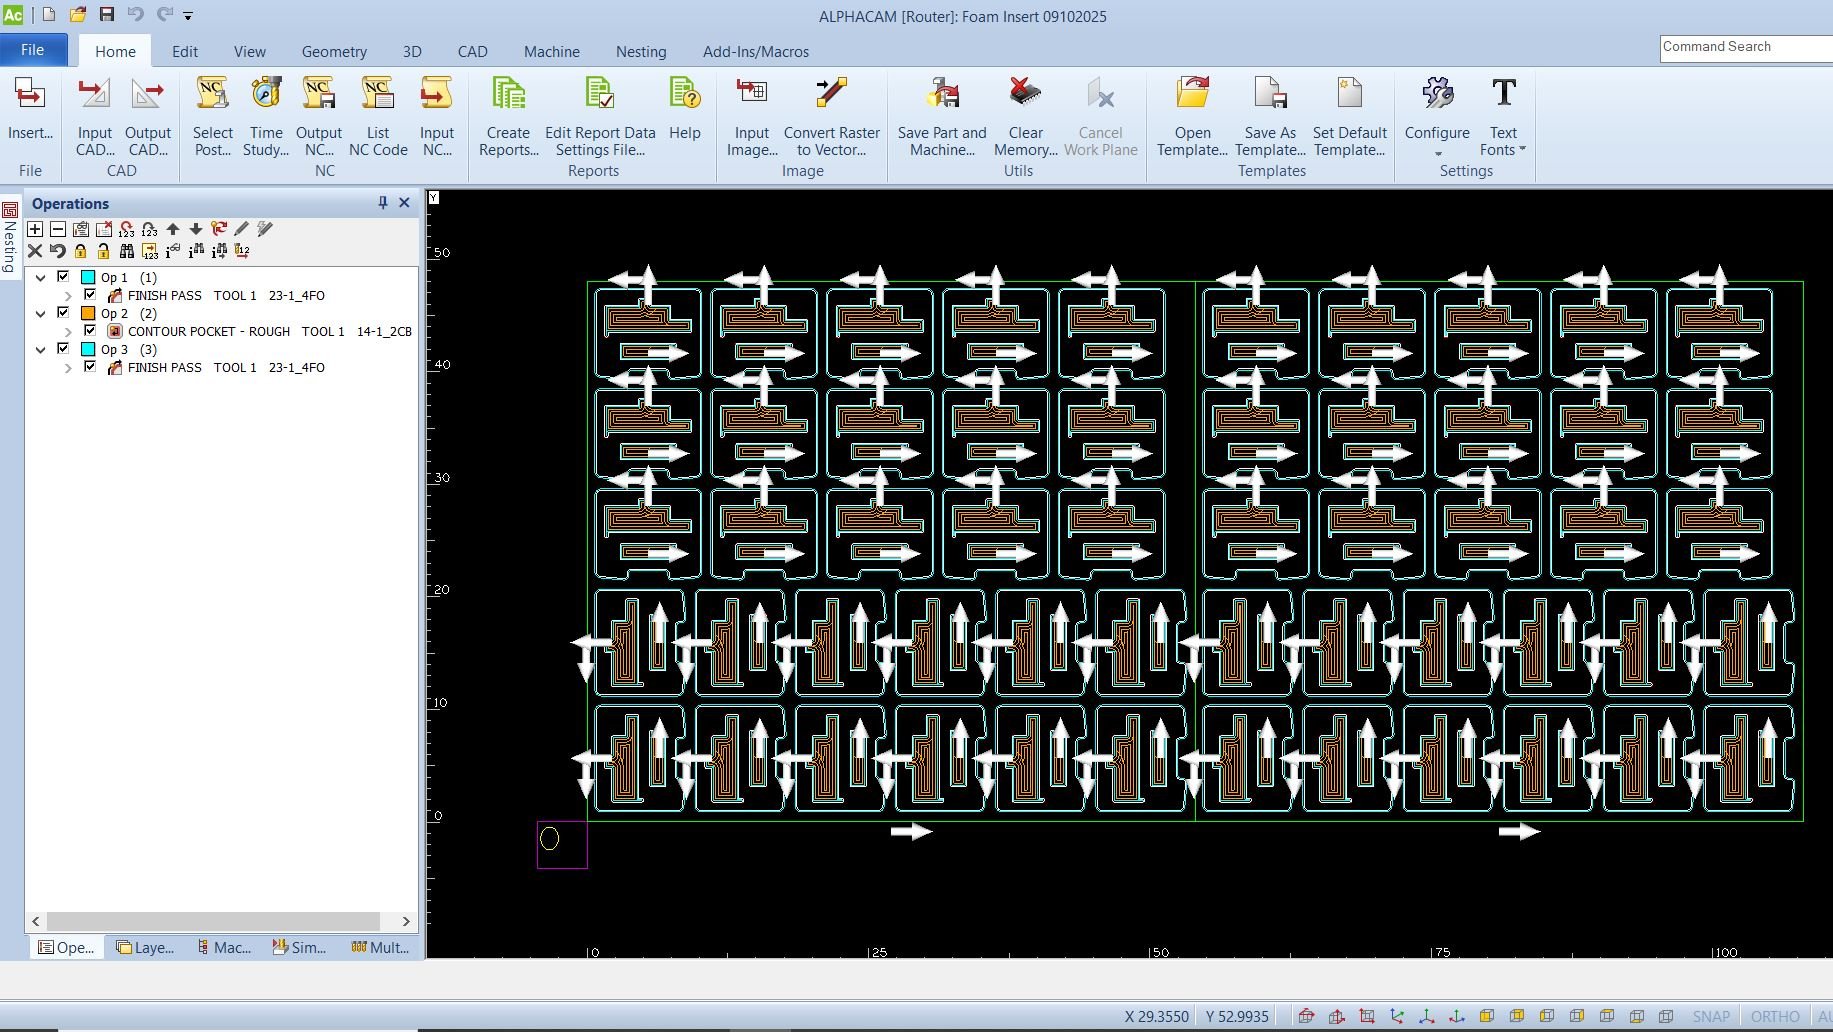1833x1032 pixels.
Task: Expand FINISH PASS under Op 3
Action: click(68, 367)
